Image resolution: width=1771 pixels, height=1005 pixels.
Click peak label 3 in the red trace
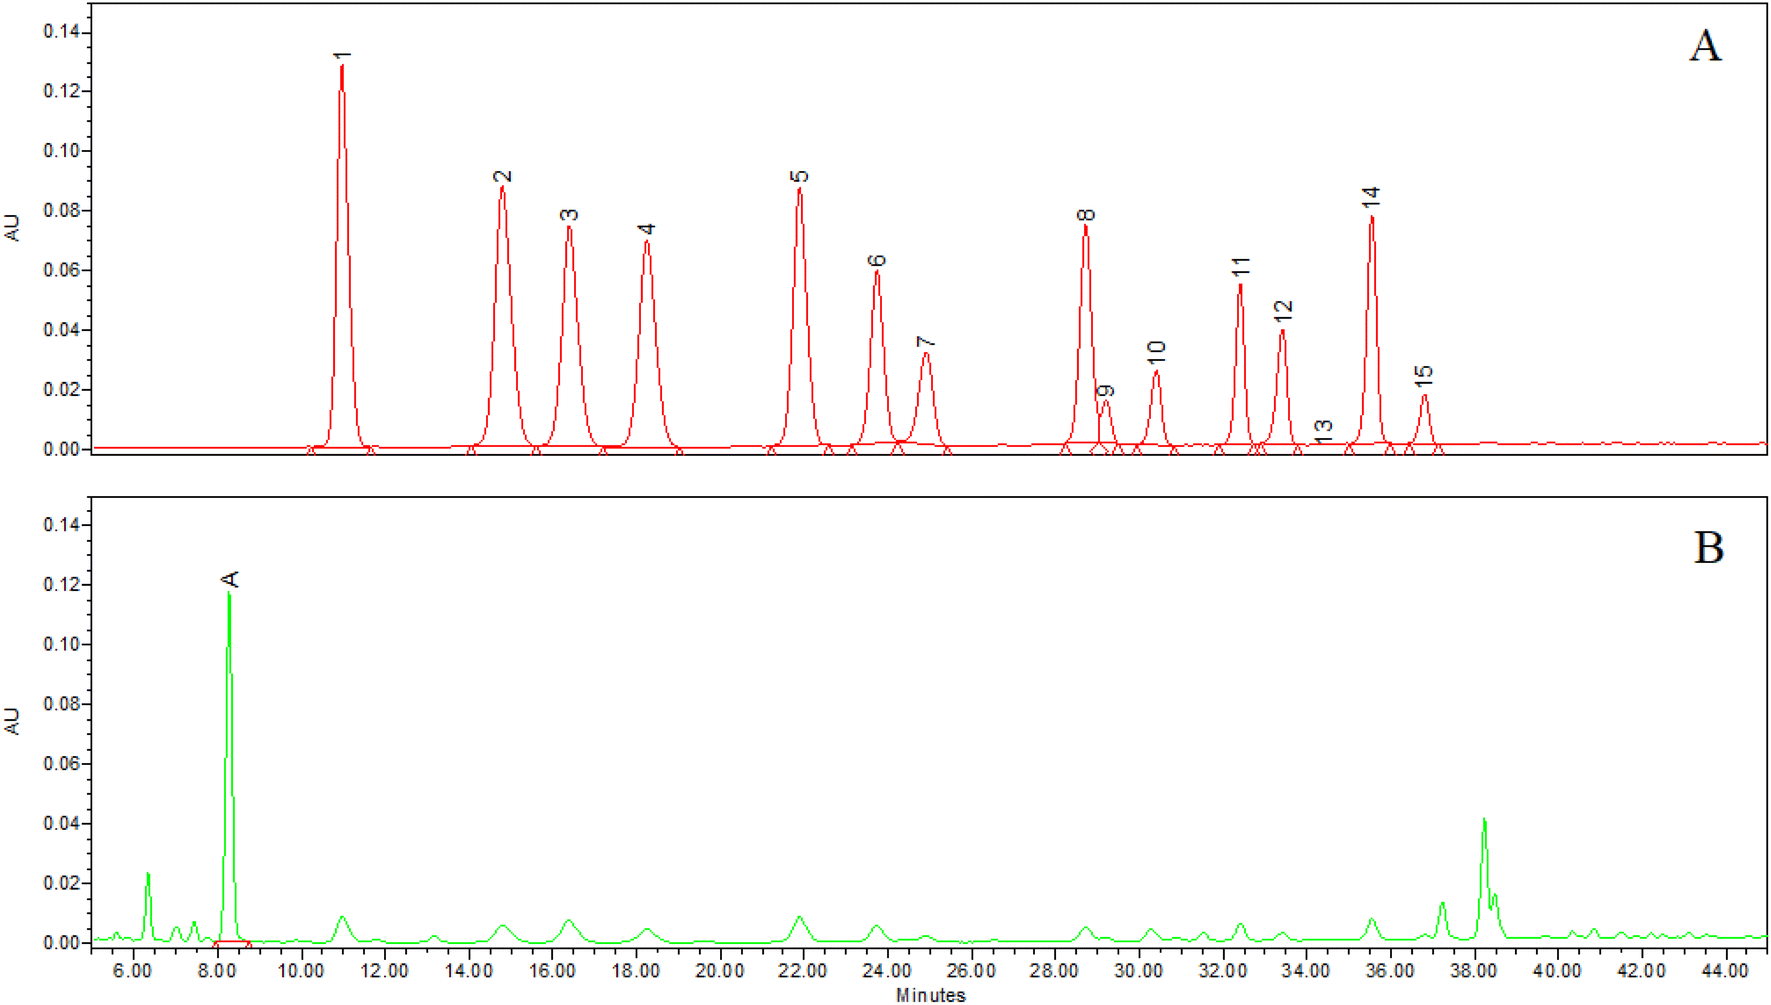(569, 215)
